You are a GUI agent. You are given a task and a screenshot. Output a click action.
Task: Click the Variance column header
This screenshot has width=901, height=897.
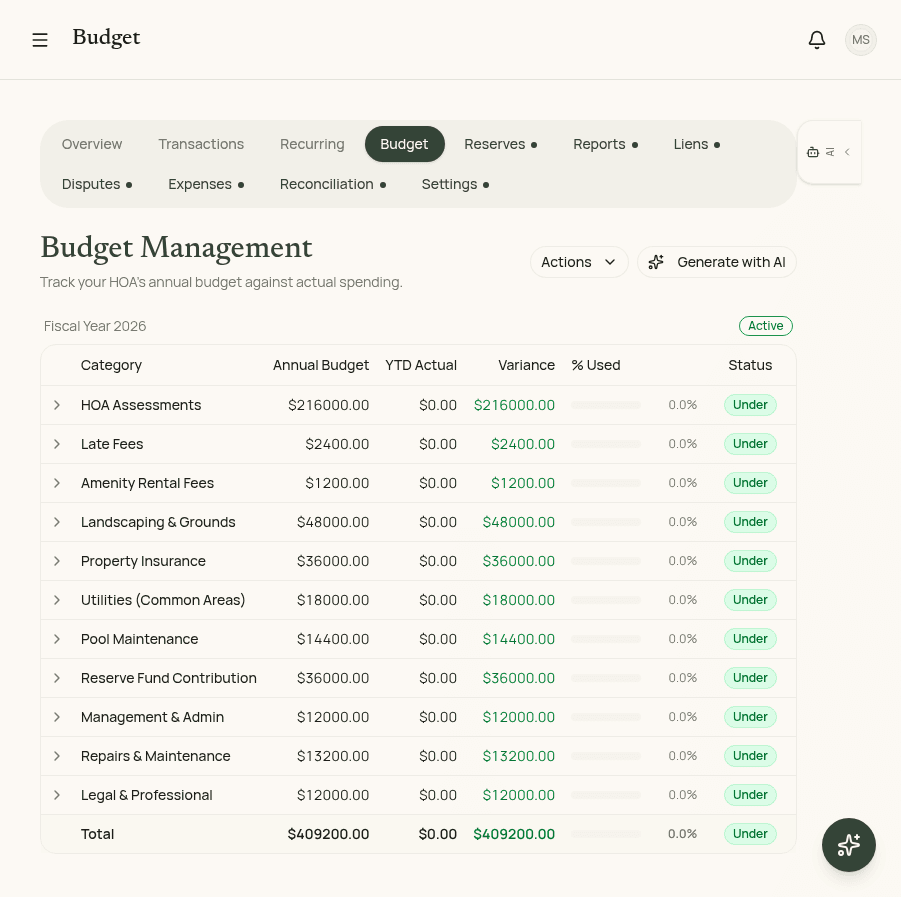coord(526,365)
